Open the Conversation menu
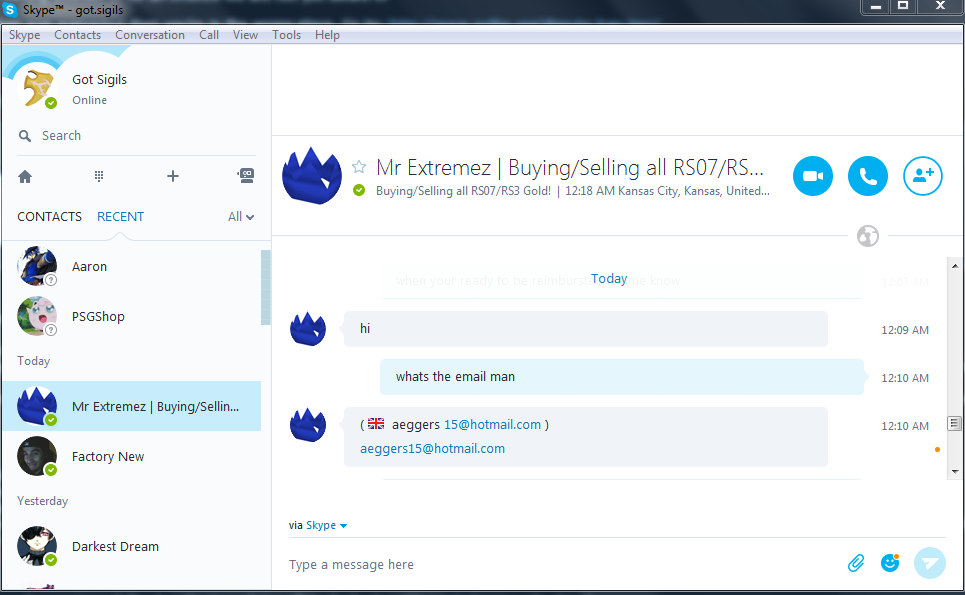965x595 pixels. [150, 35]
